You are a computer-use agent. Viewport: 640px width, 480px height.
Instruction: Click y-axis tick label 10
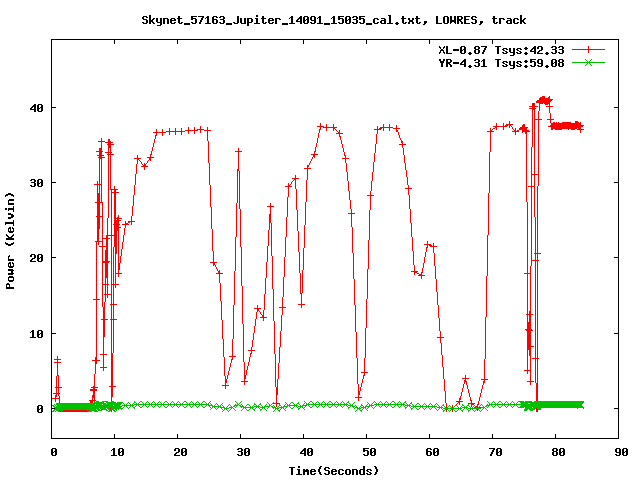pyautogui.click(x=36, y=333)
